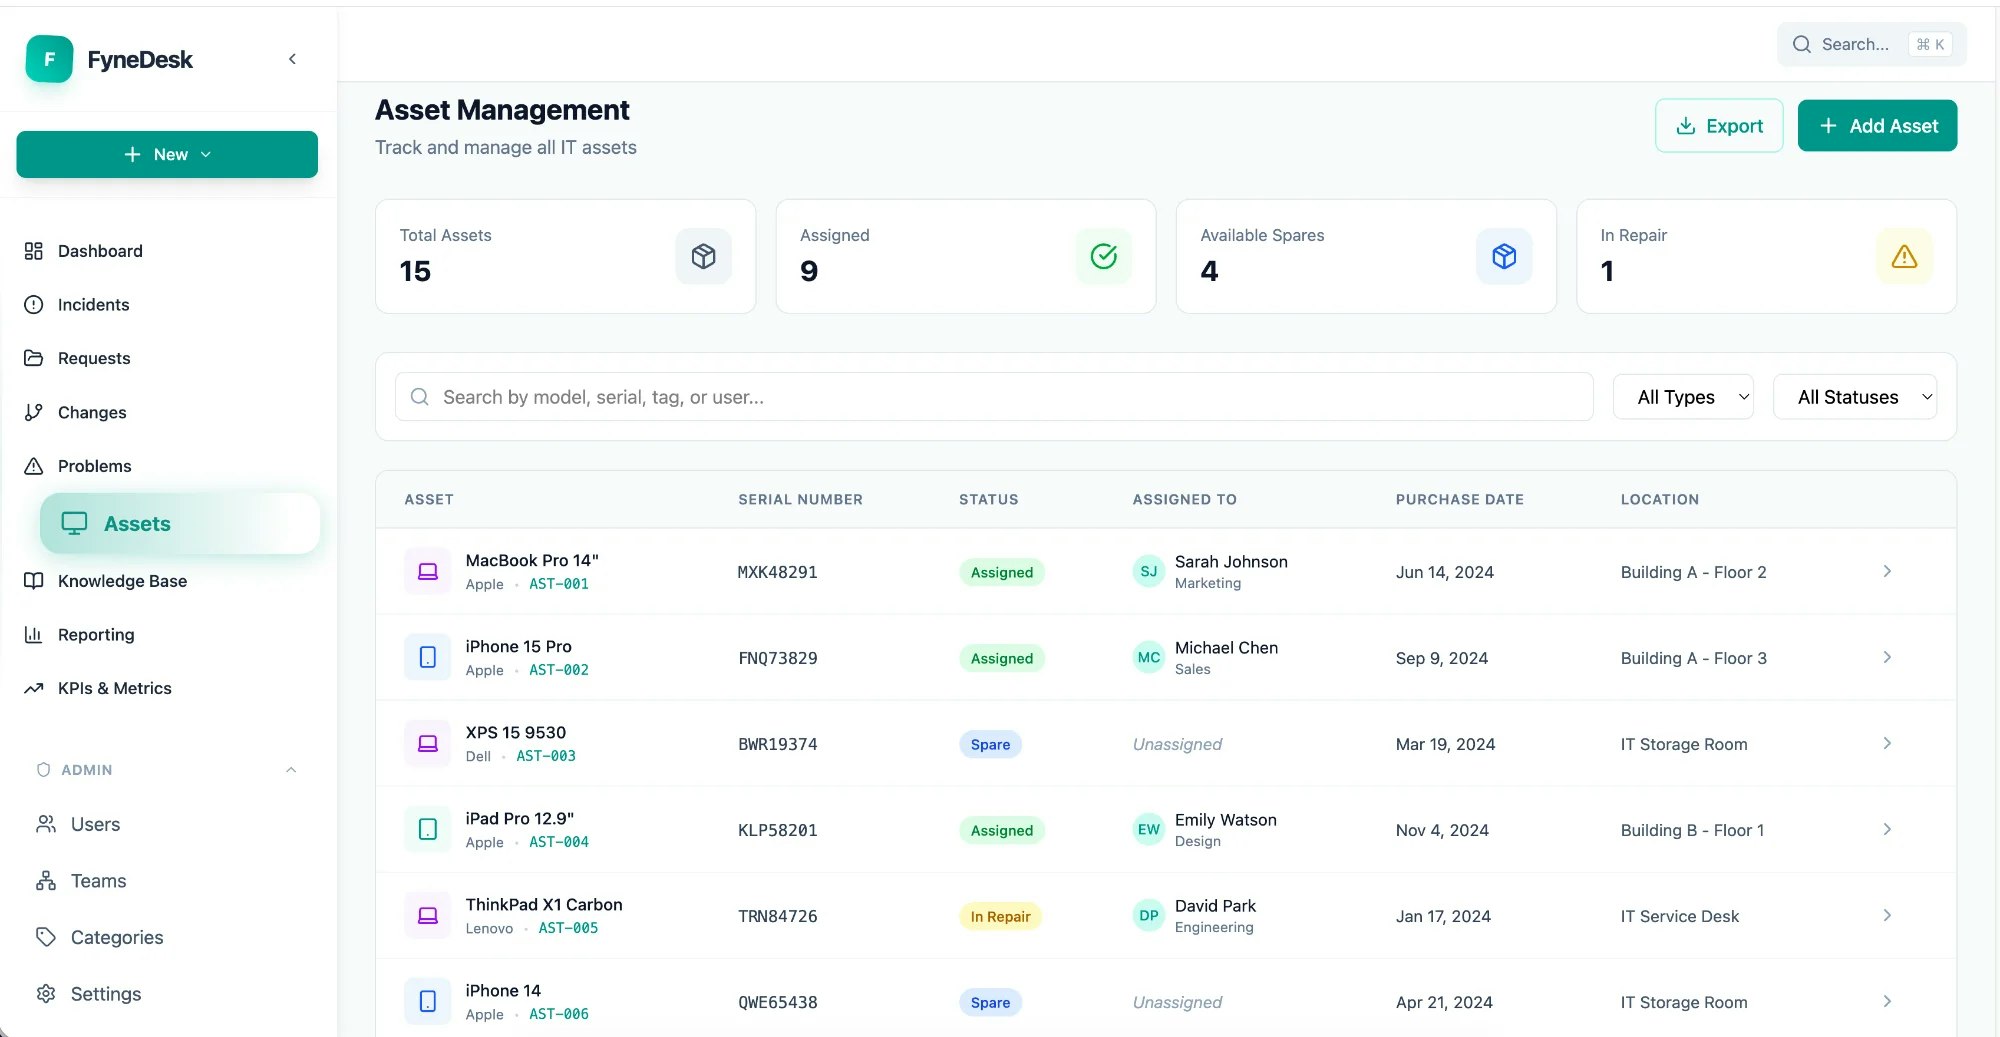Export the asset list
2000x1037 pixels.
[x=1719, y=125]
